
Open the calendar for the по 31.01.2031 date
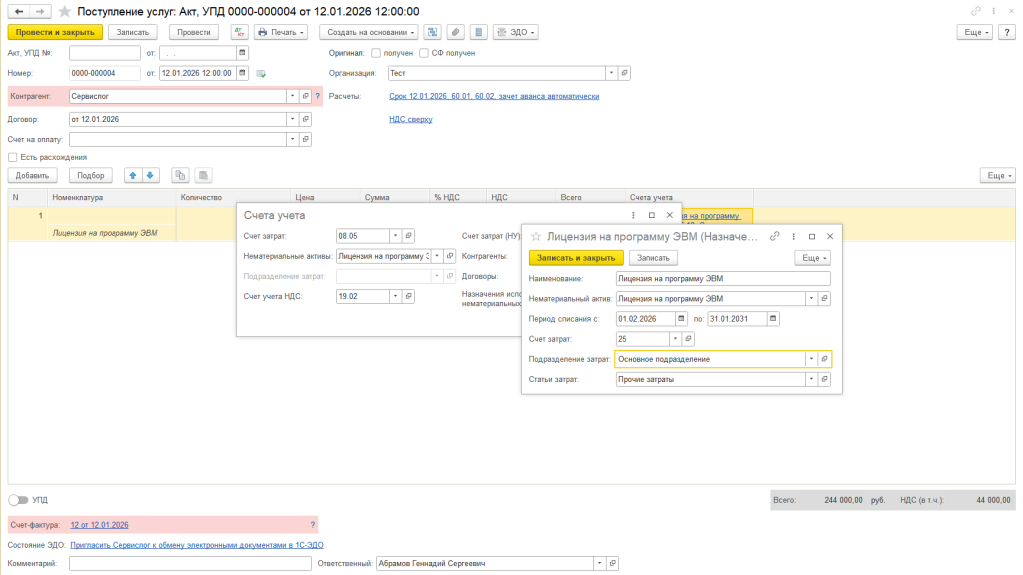(x=773, y=319)
